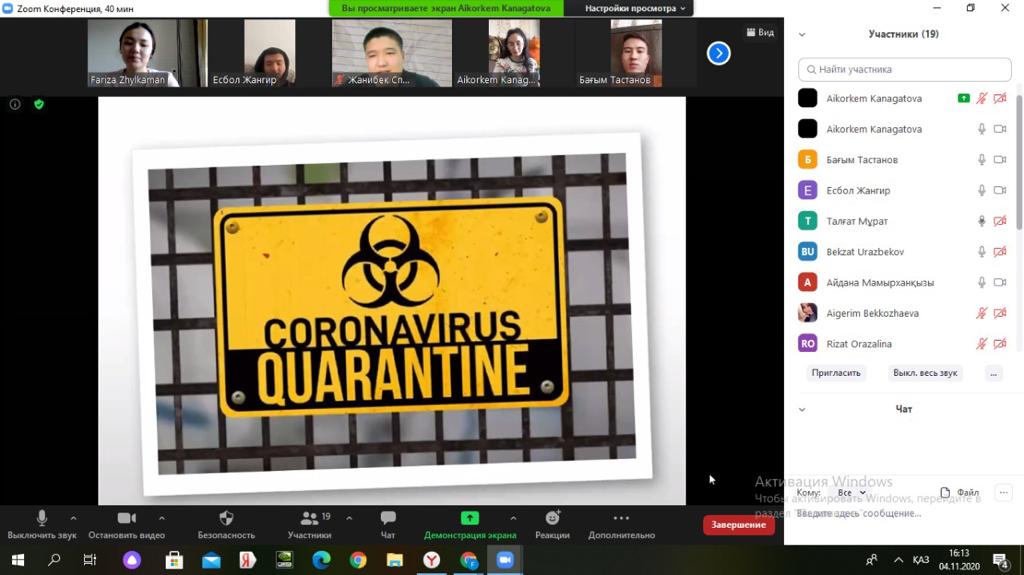The height and width of the screenshot is (575, 1024).
Task: Toggle the Participants panel button
Action: 310,525
